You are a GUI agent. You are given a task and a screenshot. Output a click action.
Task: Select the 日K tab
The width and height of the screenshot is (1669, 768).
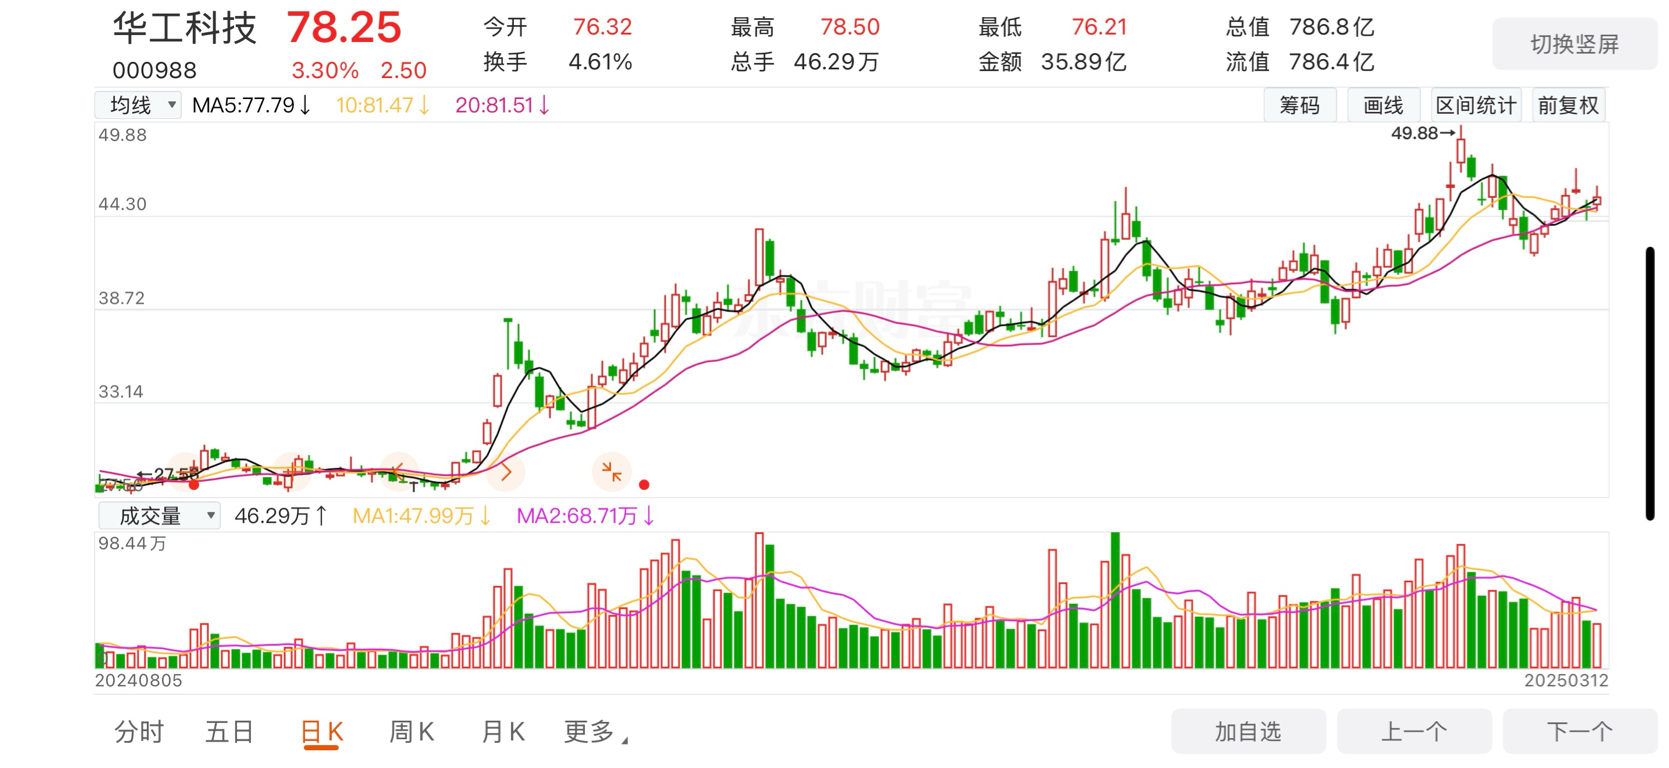click(322, 732)
